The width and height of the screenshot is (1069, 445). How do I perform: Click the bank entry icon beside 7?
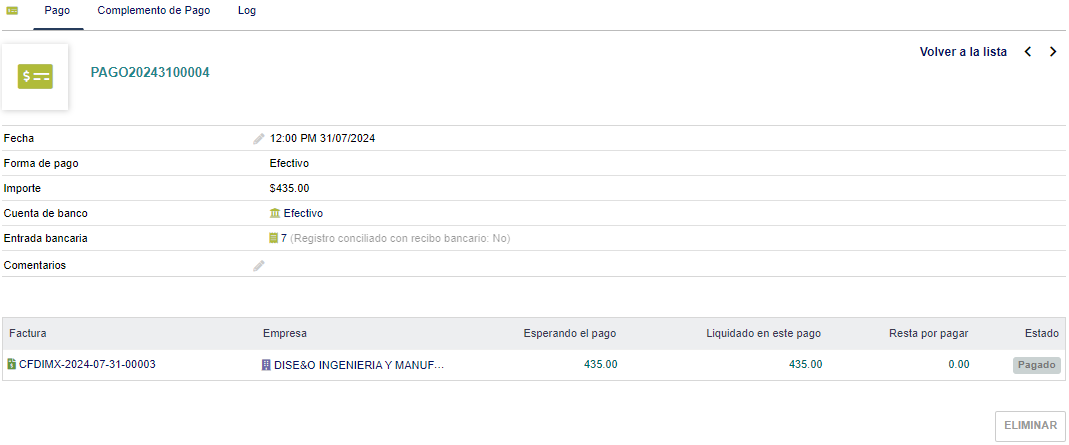click(x=274, y=239)
